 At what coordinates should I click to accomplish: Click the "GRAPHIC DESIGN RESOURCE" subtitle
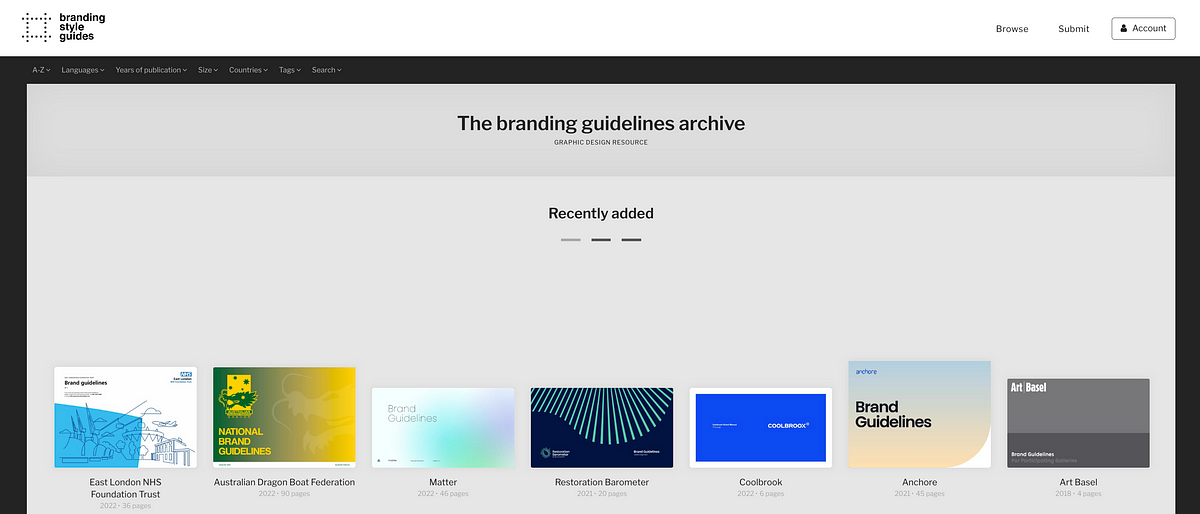(601, 142)
